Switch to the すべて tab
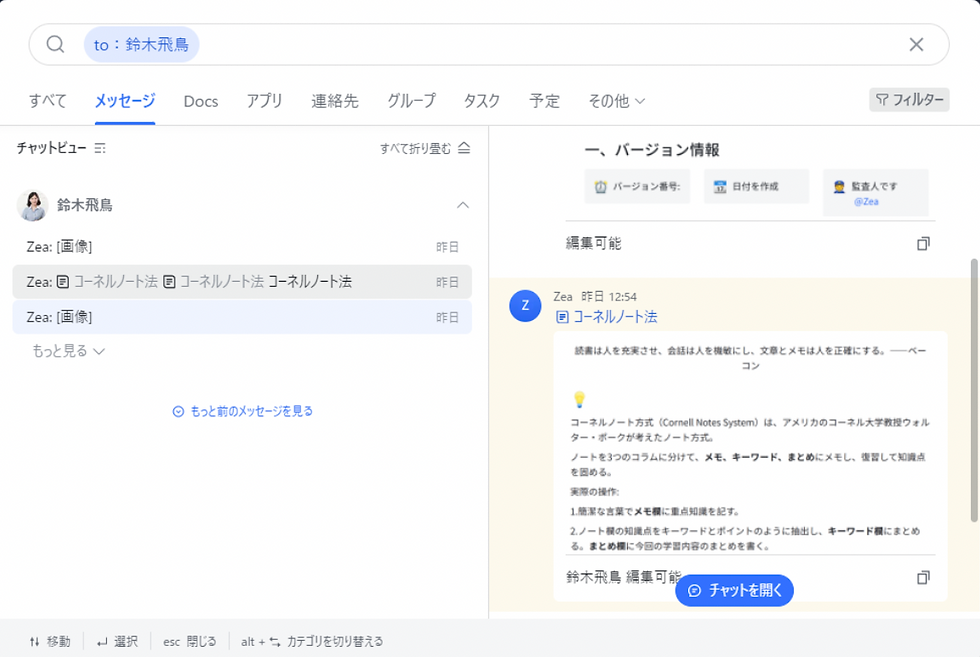 click(x=48, y=101)
